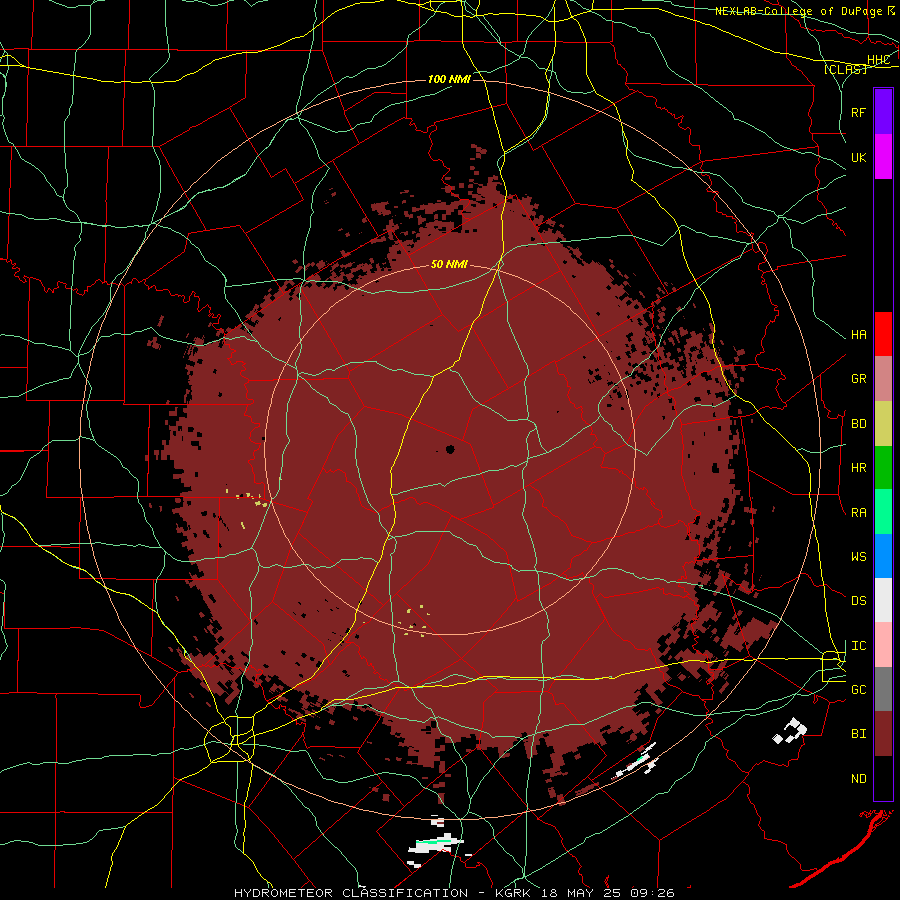Click the ND legend label
The width and height of the screenshot is (900, 900).
coord(858,779)
